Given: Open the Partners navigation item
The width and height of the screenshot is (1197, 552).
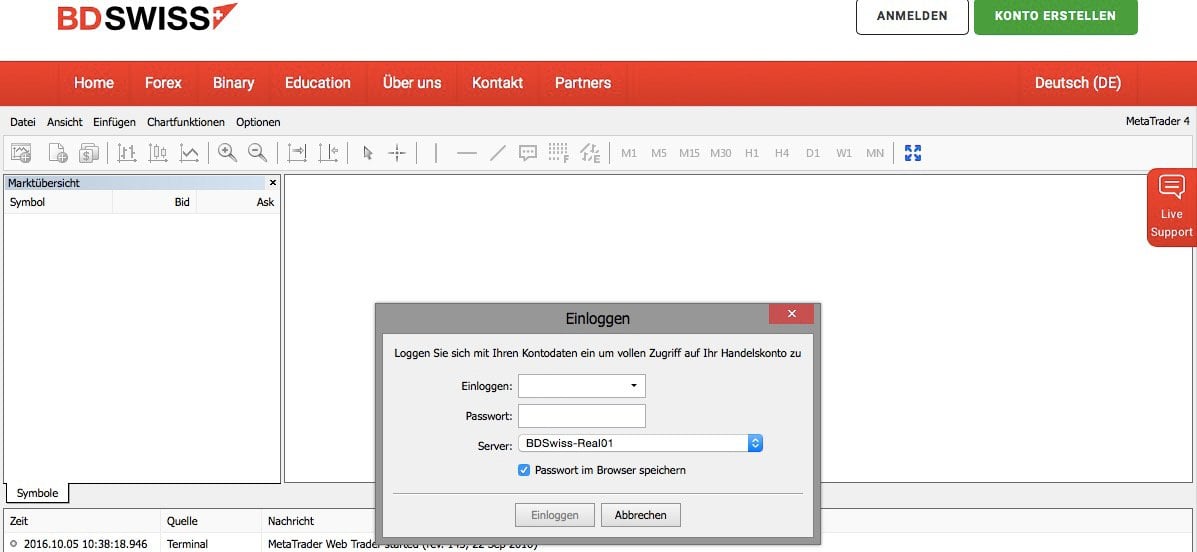Looking at the screenshot, I should pos(583,82).
